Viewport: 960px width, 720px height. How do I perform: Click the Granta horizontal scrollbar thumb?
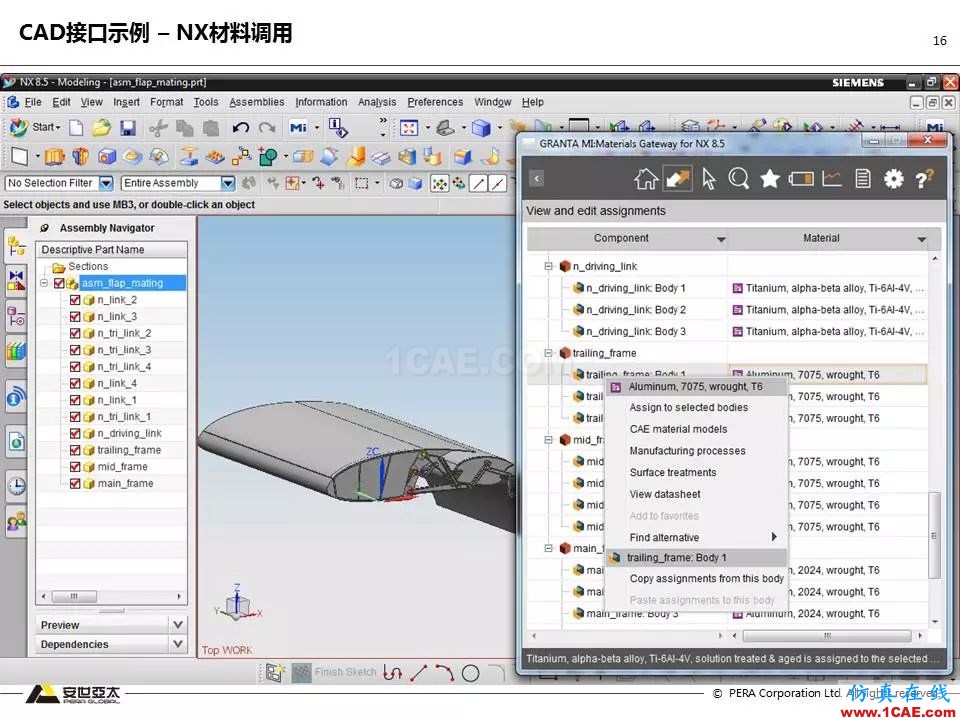click(827, 636)
